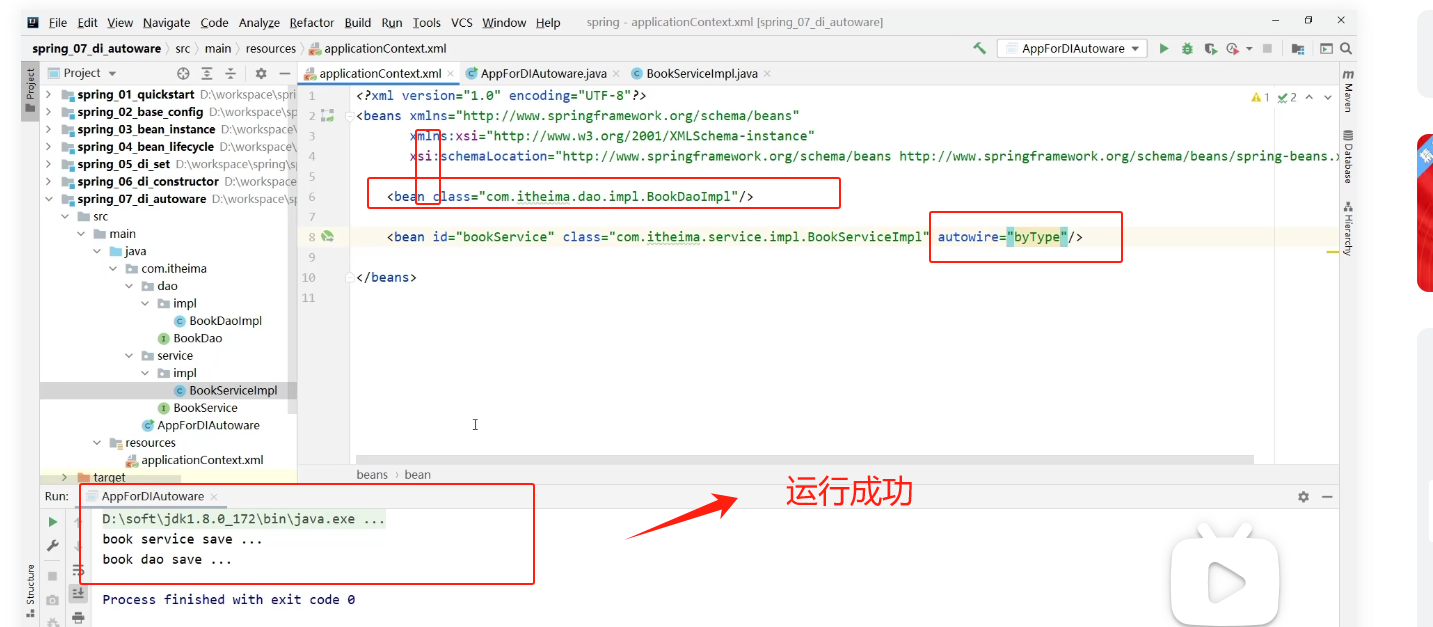Select BookService interface in tree
This screenshot has width=1433, height=627.
point(205,408)
